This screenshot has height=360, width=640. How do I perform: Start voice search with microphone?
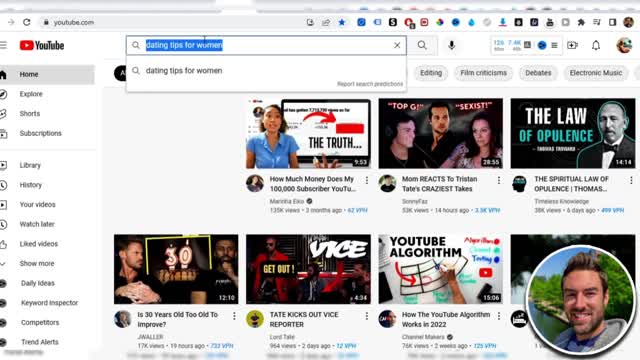click(451, 45)
